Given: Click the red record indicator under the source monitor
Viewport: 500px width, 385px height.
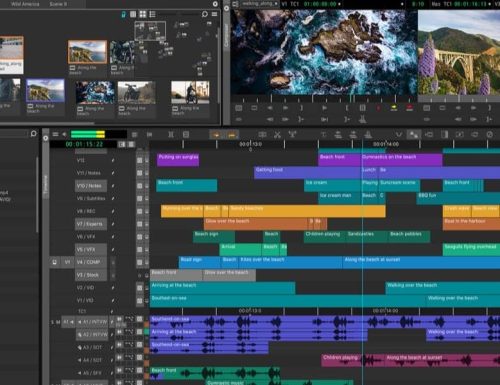Looking at the screenshot, I should pyautogui.click(x=378, y=108).
